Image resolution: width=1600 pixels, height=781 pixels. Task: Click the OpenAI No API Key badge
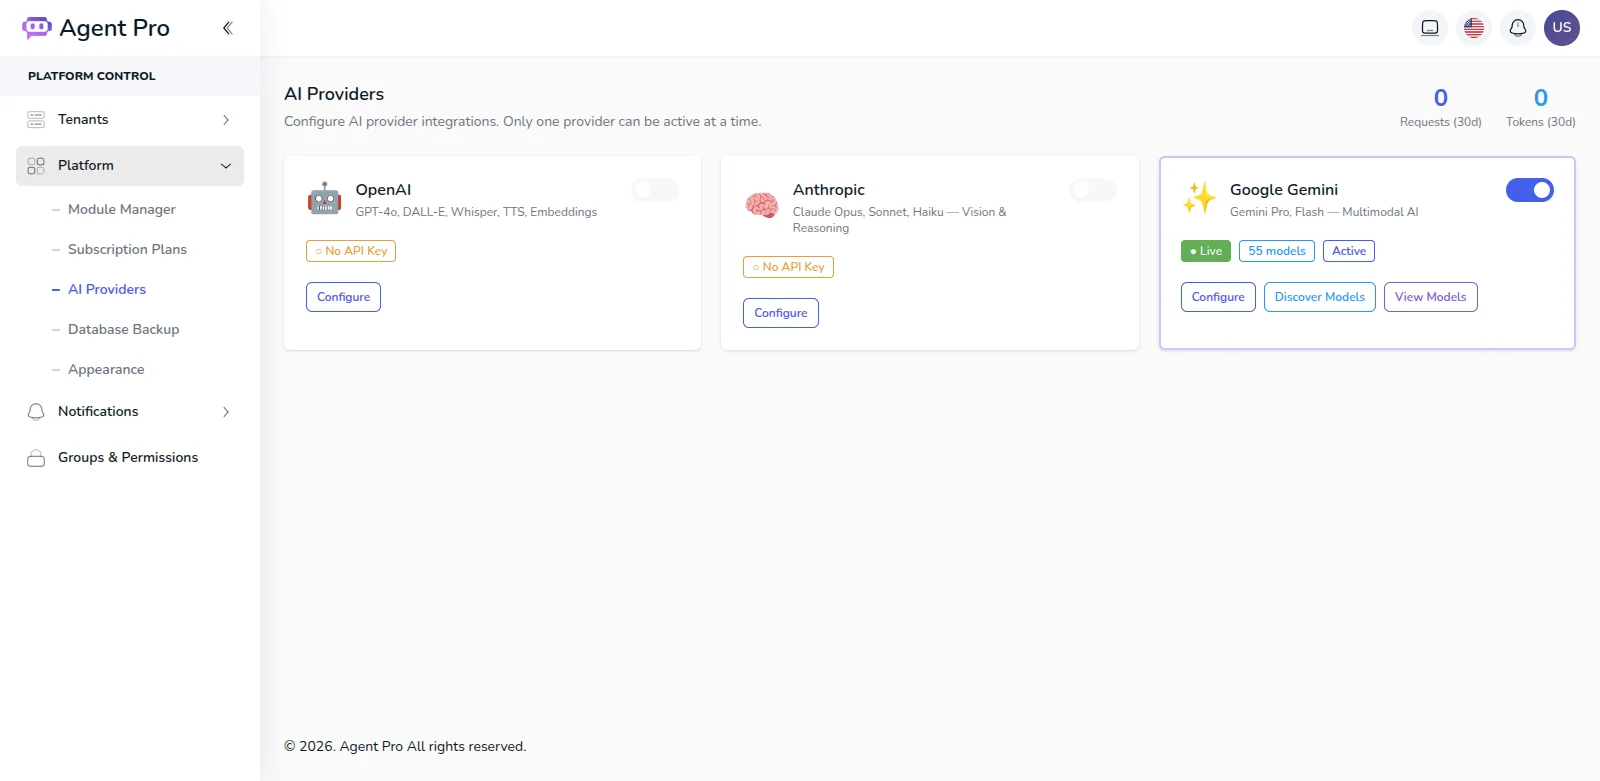point(351,251)
